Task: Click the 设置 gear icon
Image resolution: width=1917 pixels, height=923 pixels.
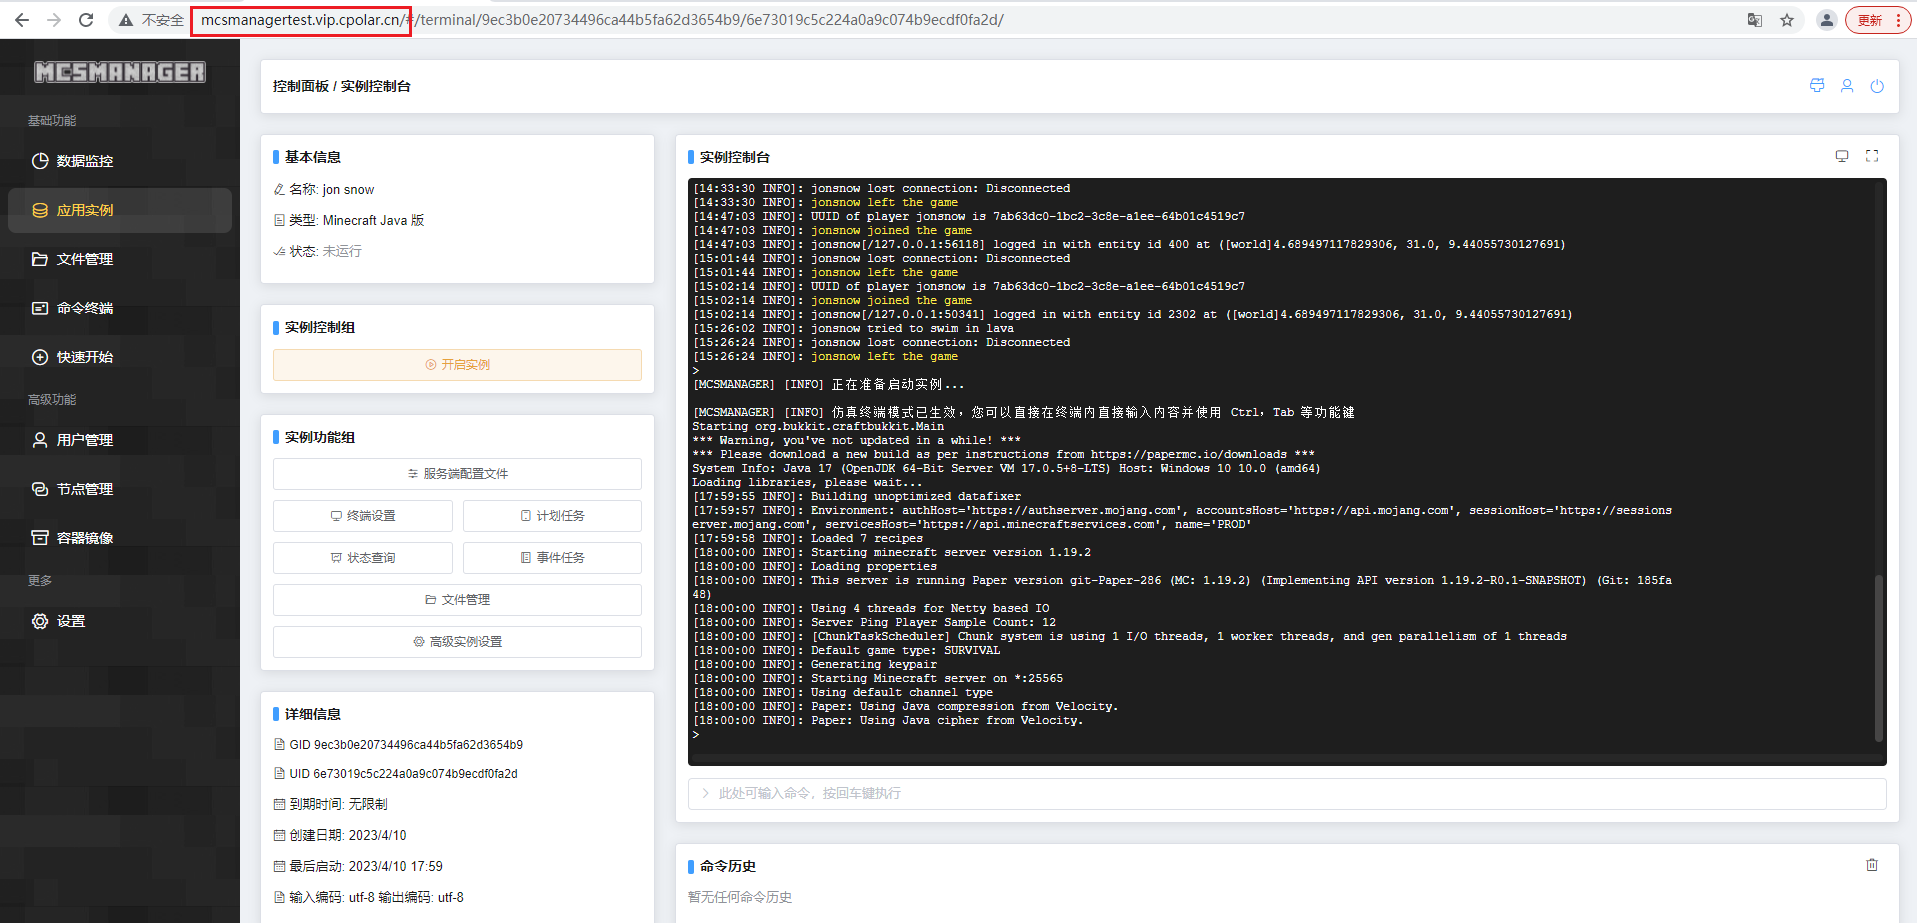Action: 40,621
